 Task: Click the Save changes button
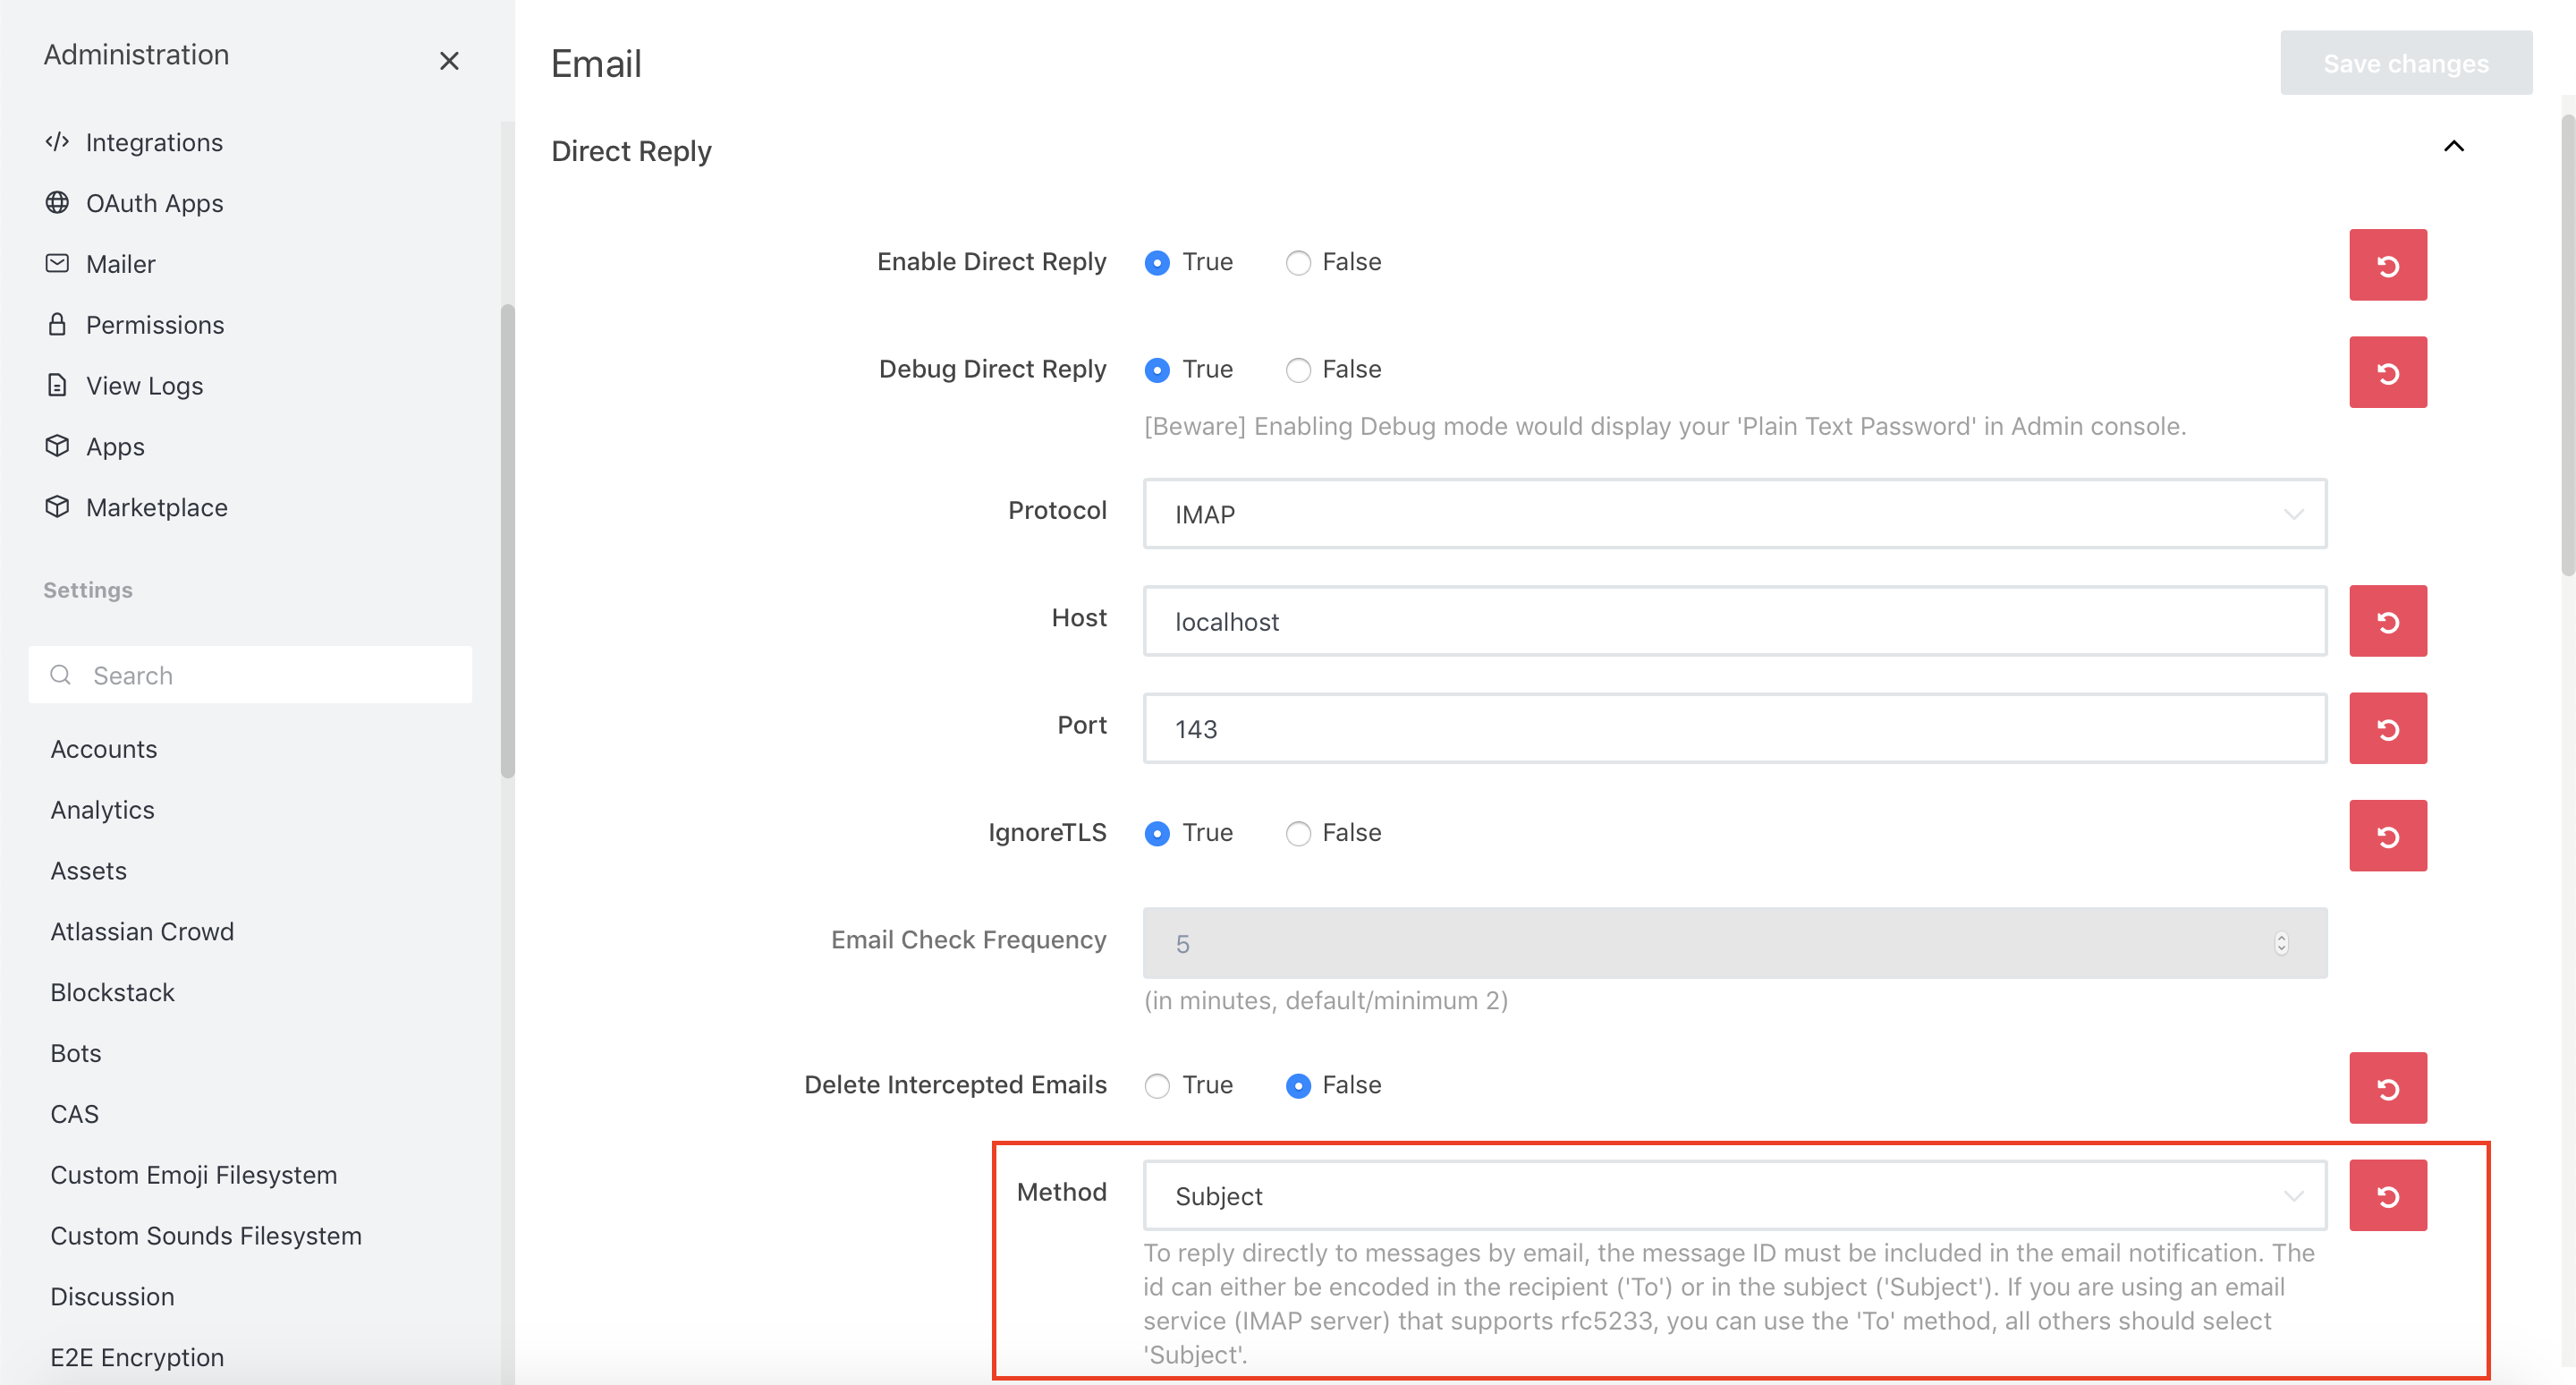point(2406,62)
